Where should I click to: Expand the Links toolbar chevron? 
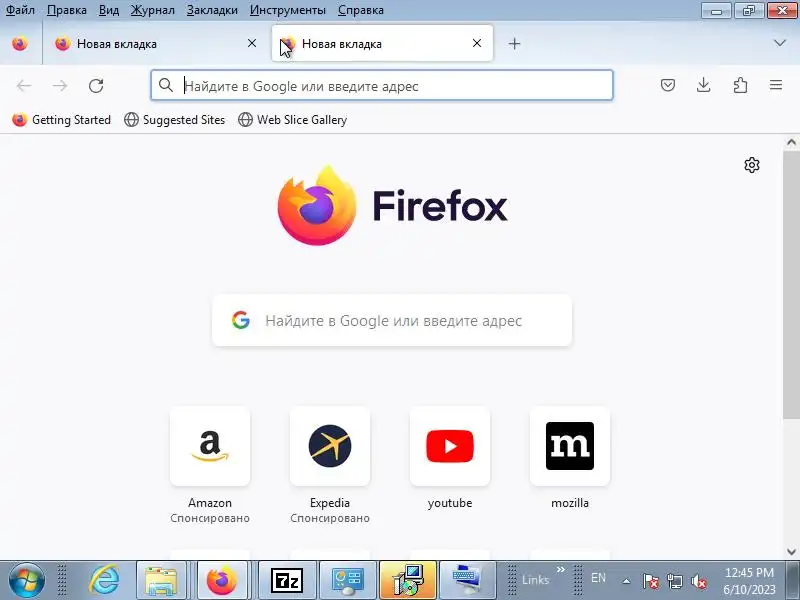(561, 570)
